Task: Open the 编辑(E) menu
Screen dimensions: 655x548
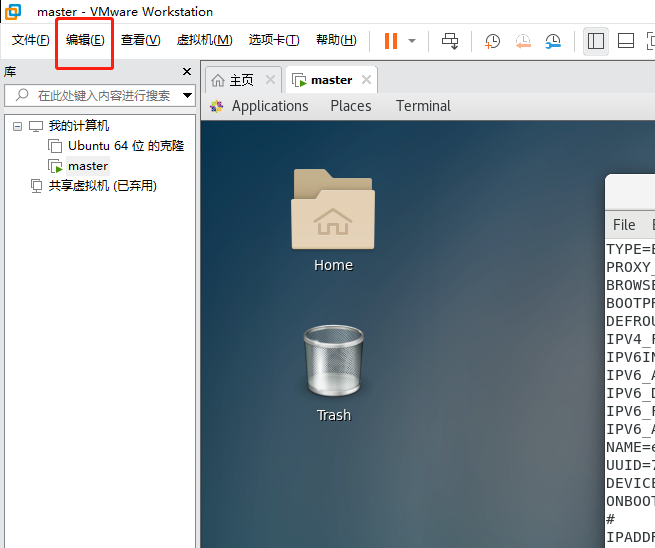Action: point(85,40)
